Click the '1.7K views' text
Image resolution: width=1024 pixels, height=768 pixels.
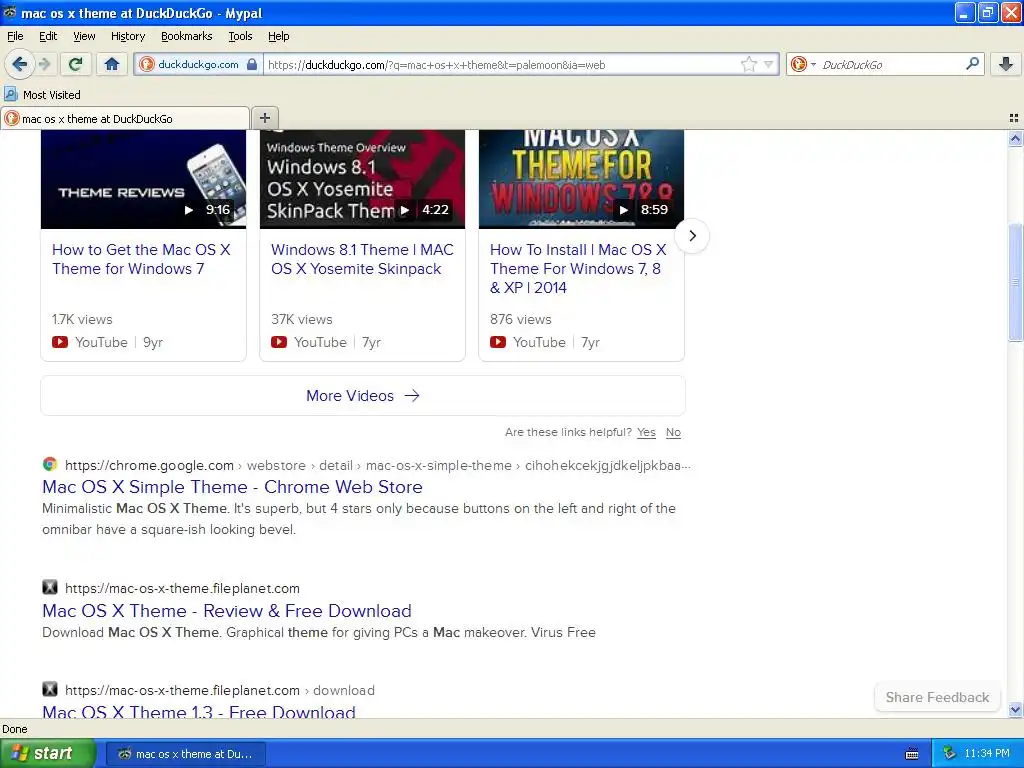coord(82,319)
